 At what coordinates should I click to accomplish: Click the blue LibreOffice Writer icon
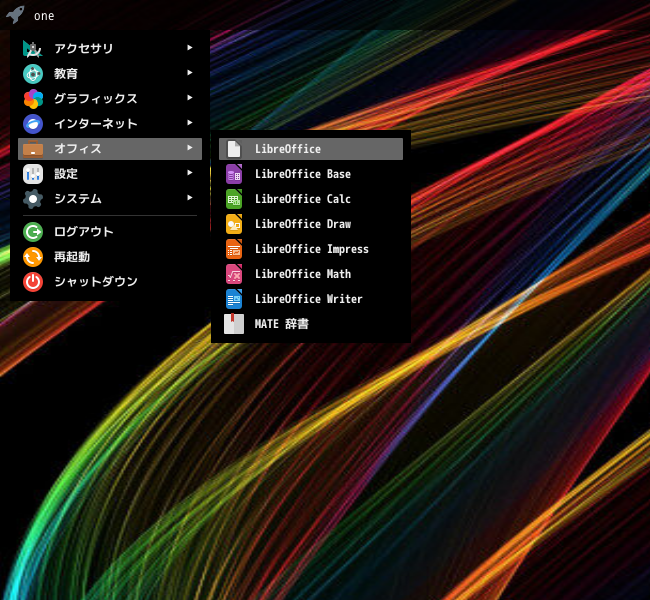click(x=234, y=299)
